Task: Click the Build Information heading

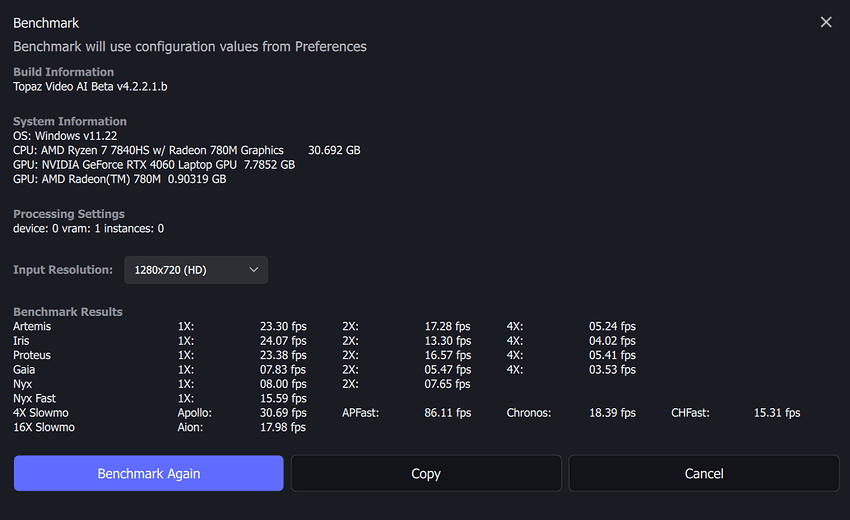Action: click(x=63, y=72)
